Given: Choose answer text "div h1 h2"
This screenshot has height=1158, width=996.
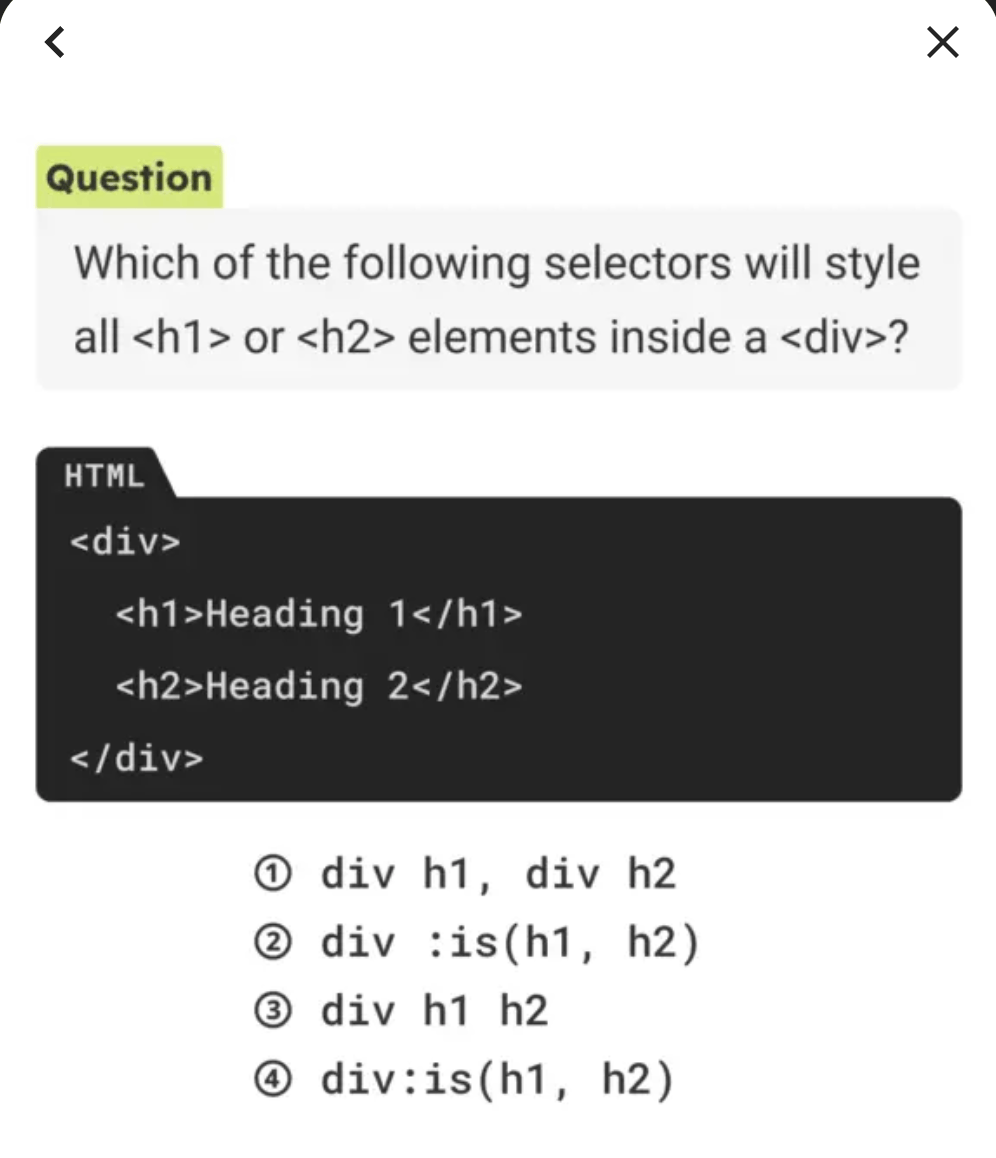Looking at the screenshot, I should [x=434, y=1012].
